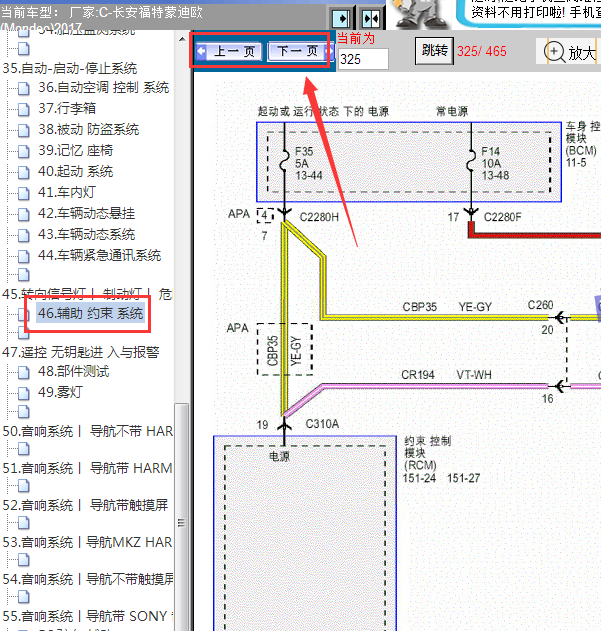
Task: Select tree item 38.被动 防盗系统
Action: (89, 129)
